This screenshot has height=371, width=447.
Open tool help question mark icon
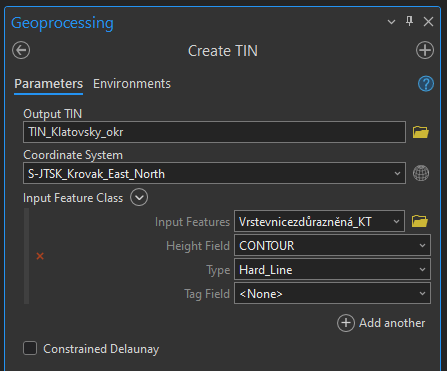pos(426,84)
